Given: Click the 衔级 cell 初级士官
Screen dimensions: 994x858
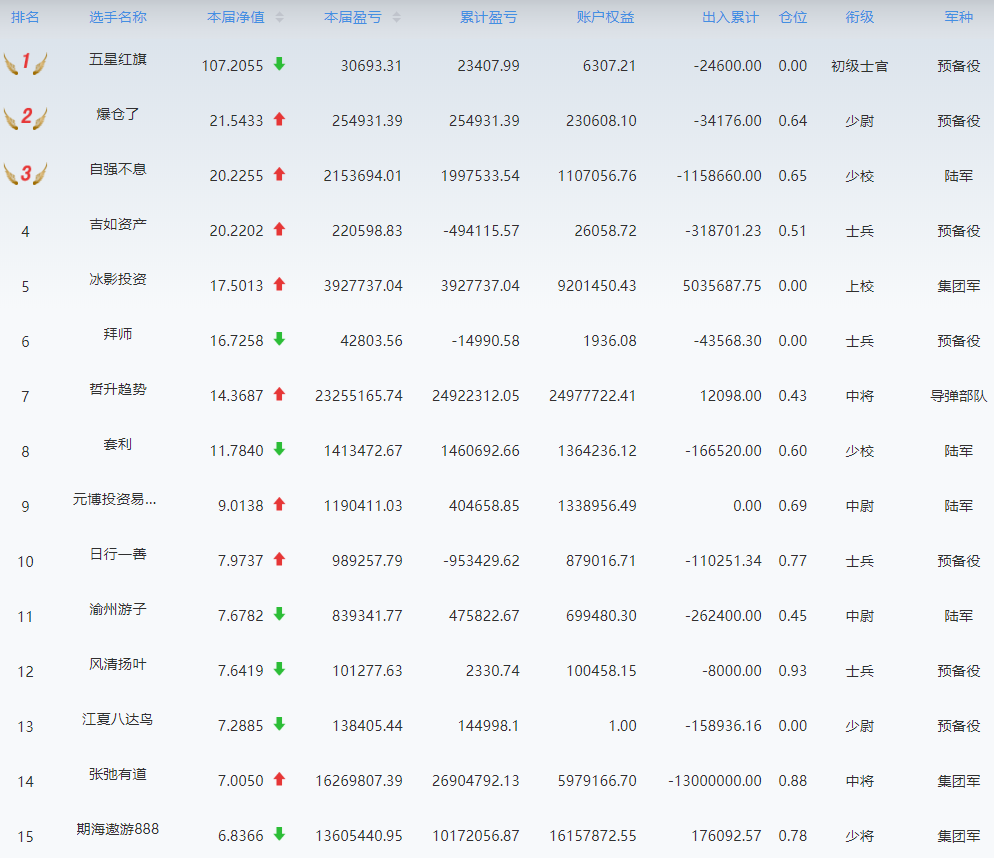Looking at the screenshot, I should [x=860, y=66].
